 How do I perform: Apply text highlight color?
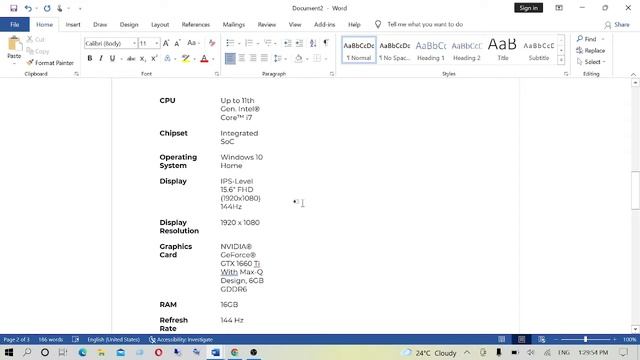click(x=186, y=59)
